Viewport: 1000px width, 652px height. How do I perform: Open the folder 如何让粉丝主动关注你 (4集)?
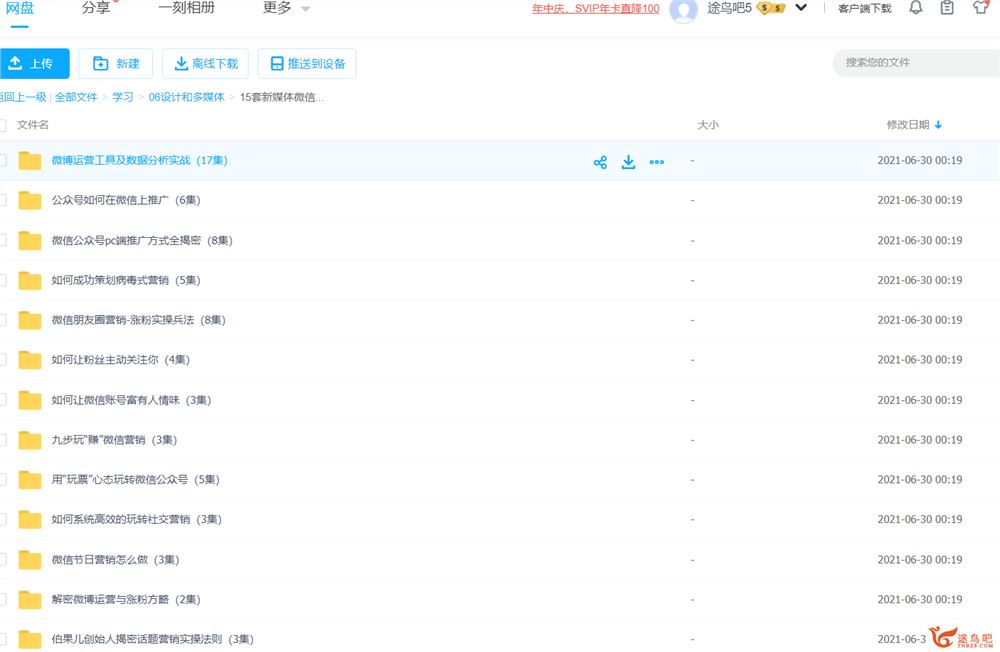pos(121,360)
